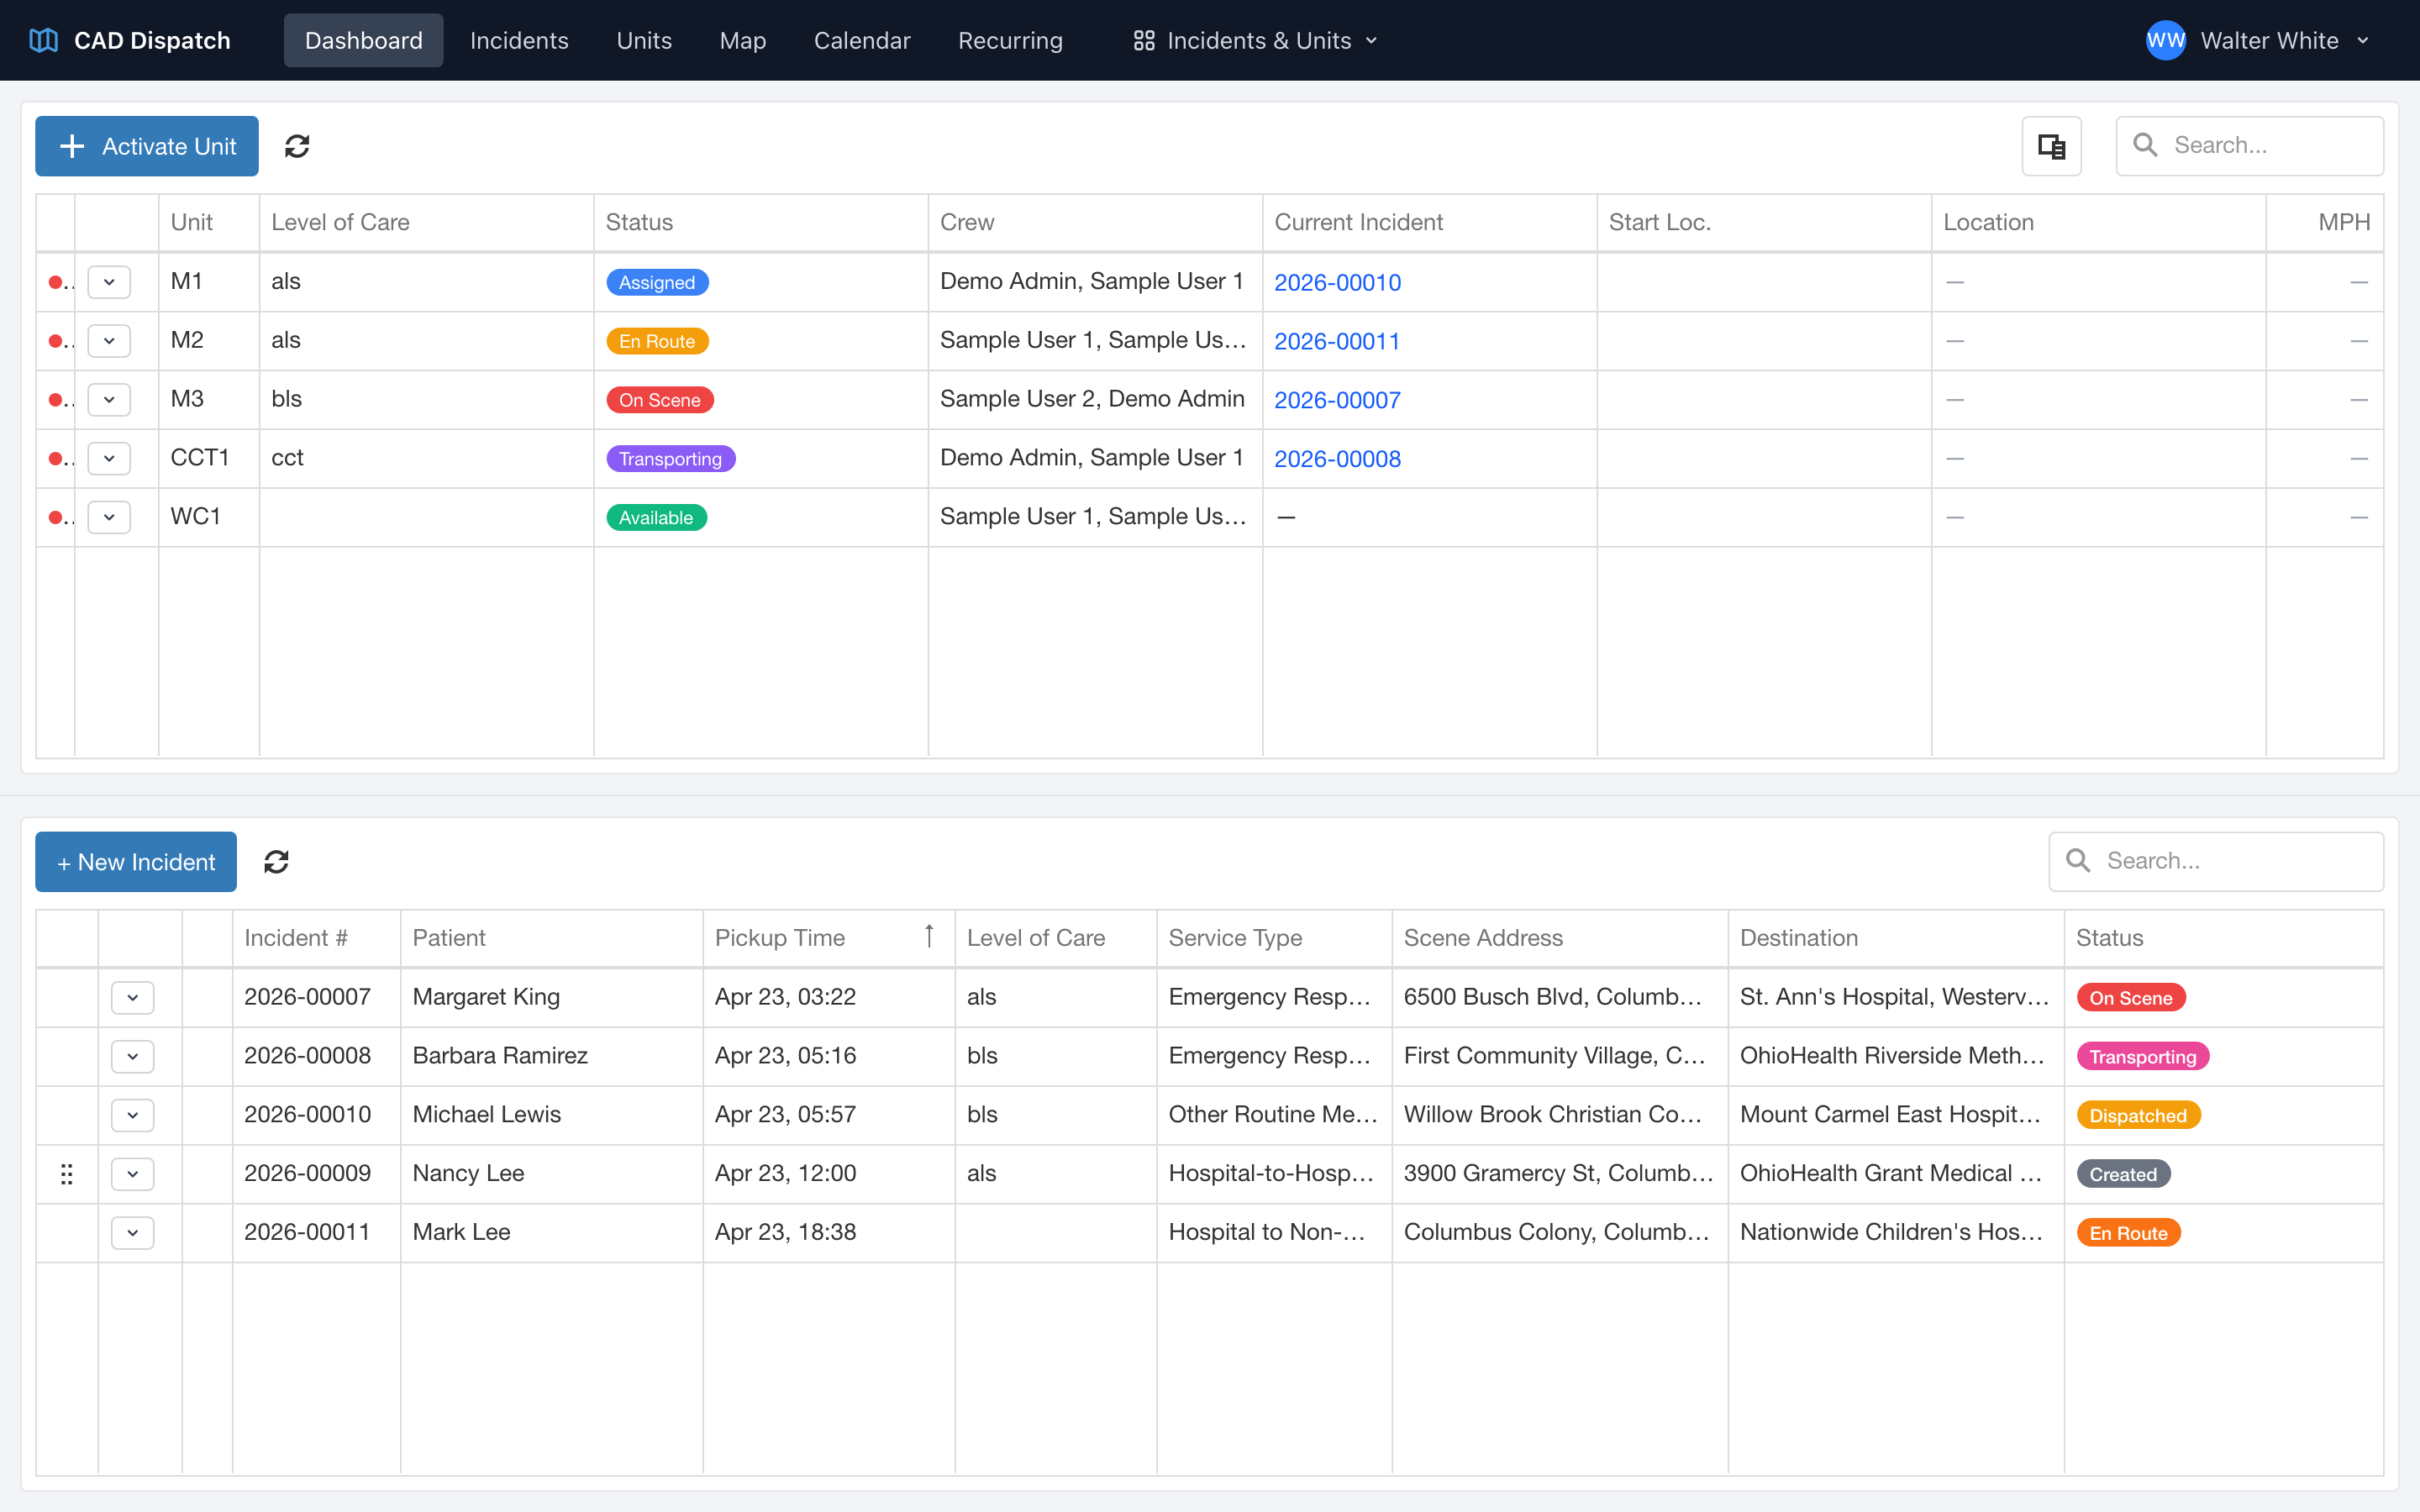Click the New Incident button
Screen dimensions: 2420x1512
136,861
